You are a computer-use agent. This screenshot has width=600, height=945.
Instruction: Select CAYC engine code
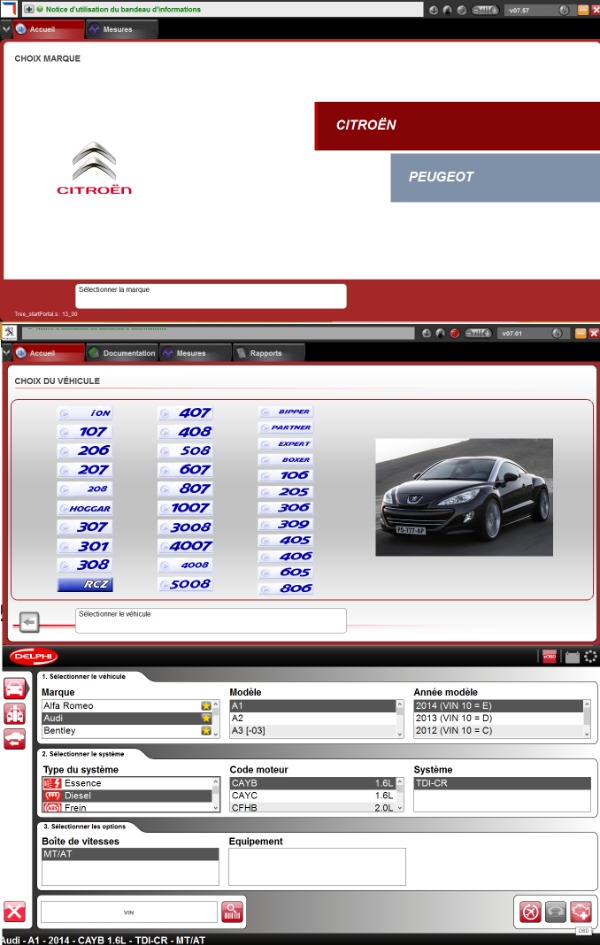tap(312, 796)
